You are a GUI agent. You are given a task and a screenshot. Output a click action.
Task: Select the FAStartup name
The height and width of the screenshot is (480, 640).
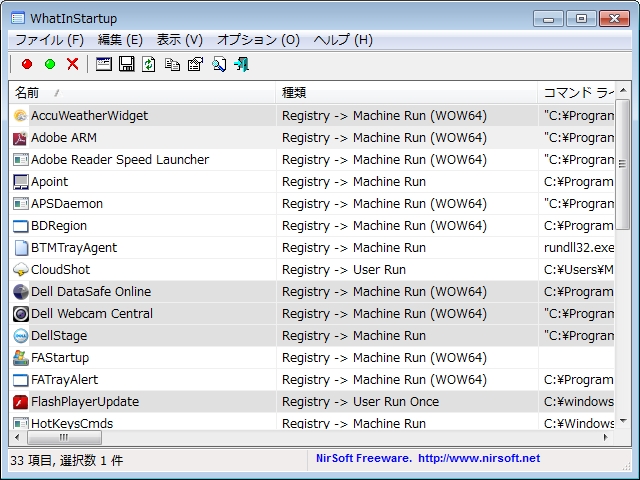[60, 358]
